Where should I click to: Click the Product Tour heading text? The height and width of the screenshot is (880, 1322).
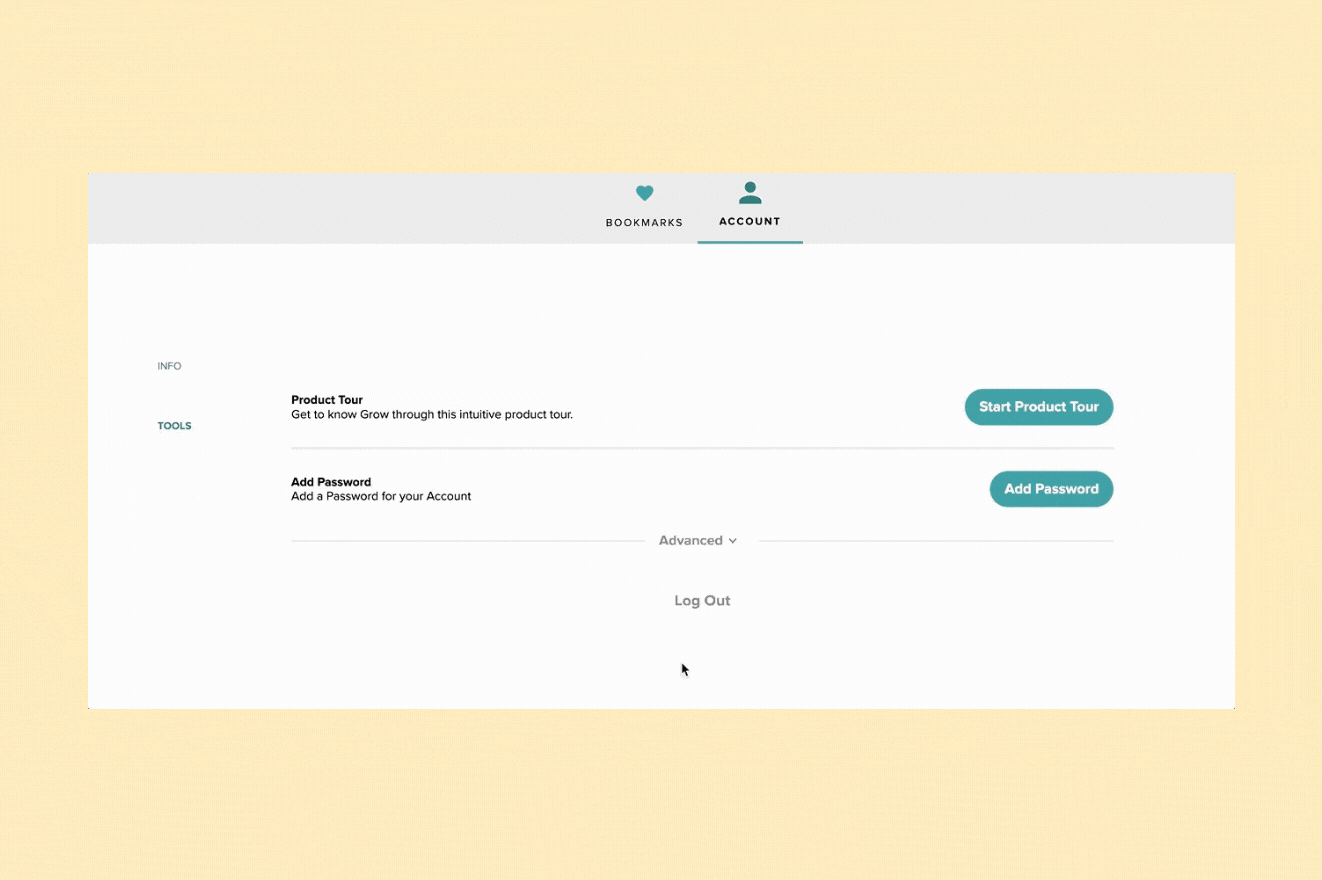pyautogui.click(x=327, y=400)
